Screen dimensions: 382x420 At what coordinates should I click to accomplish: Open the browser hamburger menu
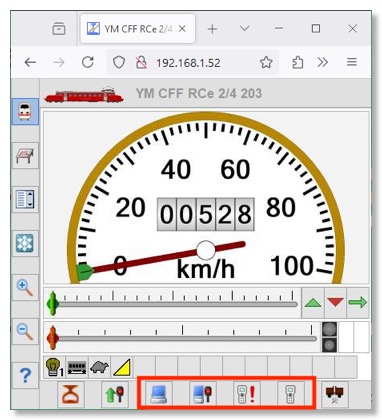coord(352,62)
